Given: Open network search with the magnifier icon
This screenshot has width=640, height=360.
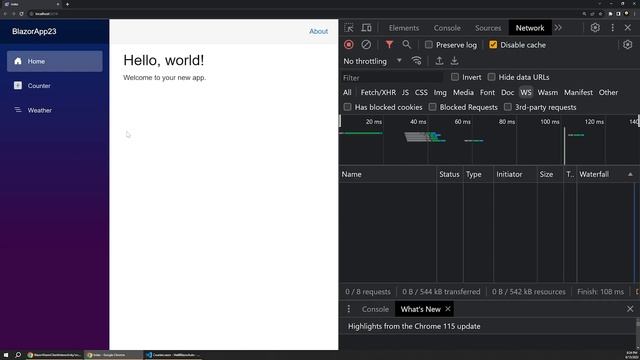Looking at the screenshot, I should [407, 44].
